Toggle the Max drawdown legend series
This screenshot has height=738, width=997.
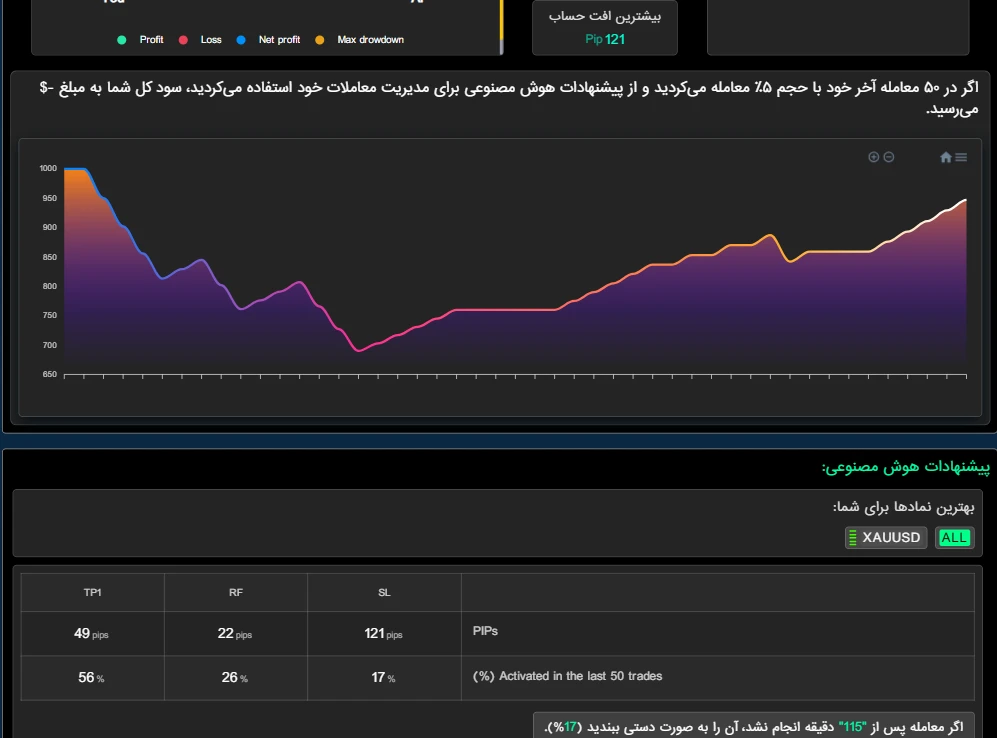370,40
